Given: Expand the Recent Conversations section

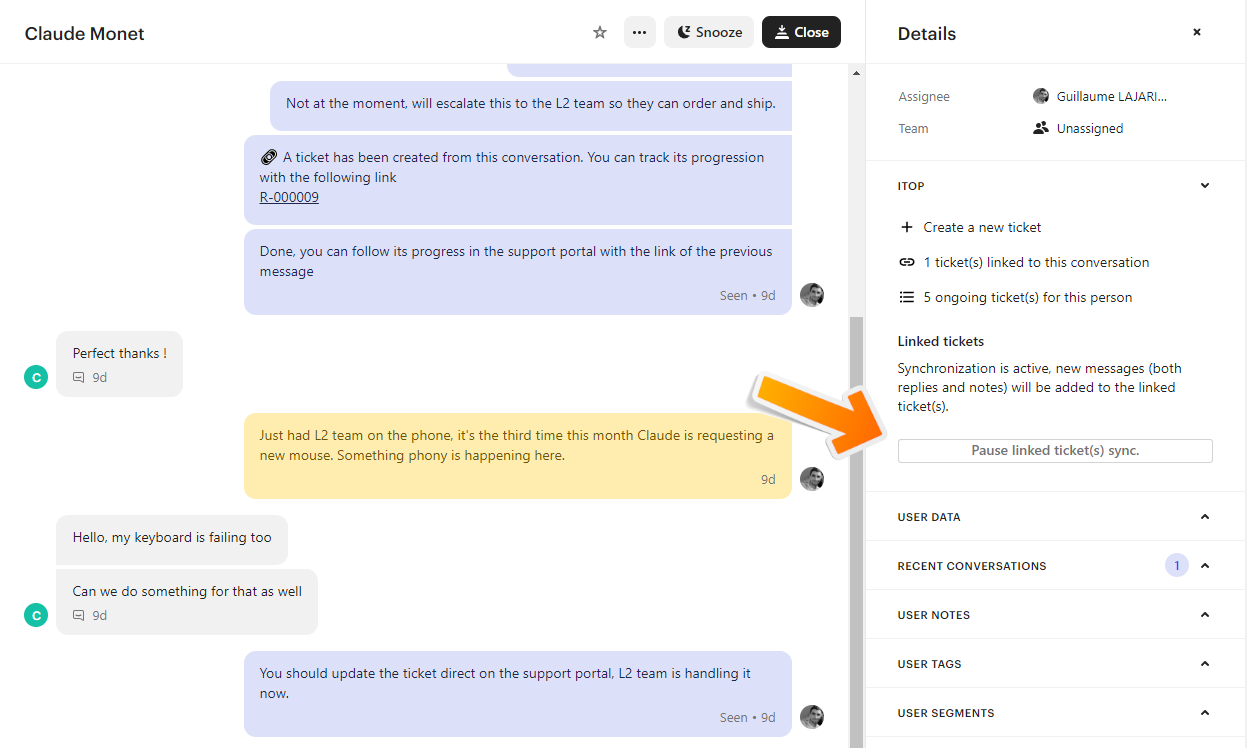Looking at the screenshot, I should 1205,566.
